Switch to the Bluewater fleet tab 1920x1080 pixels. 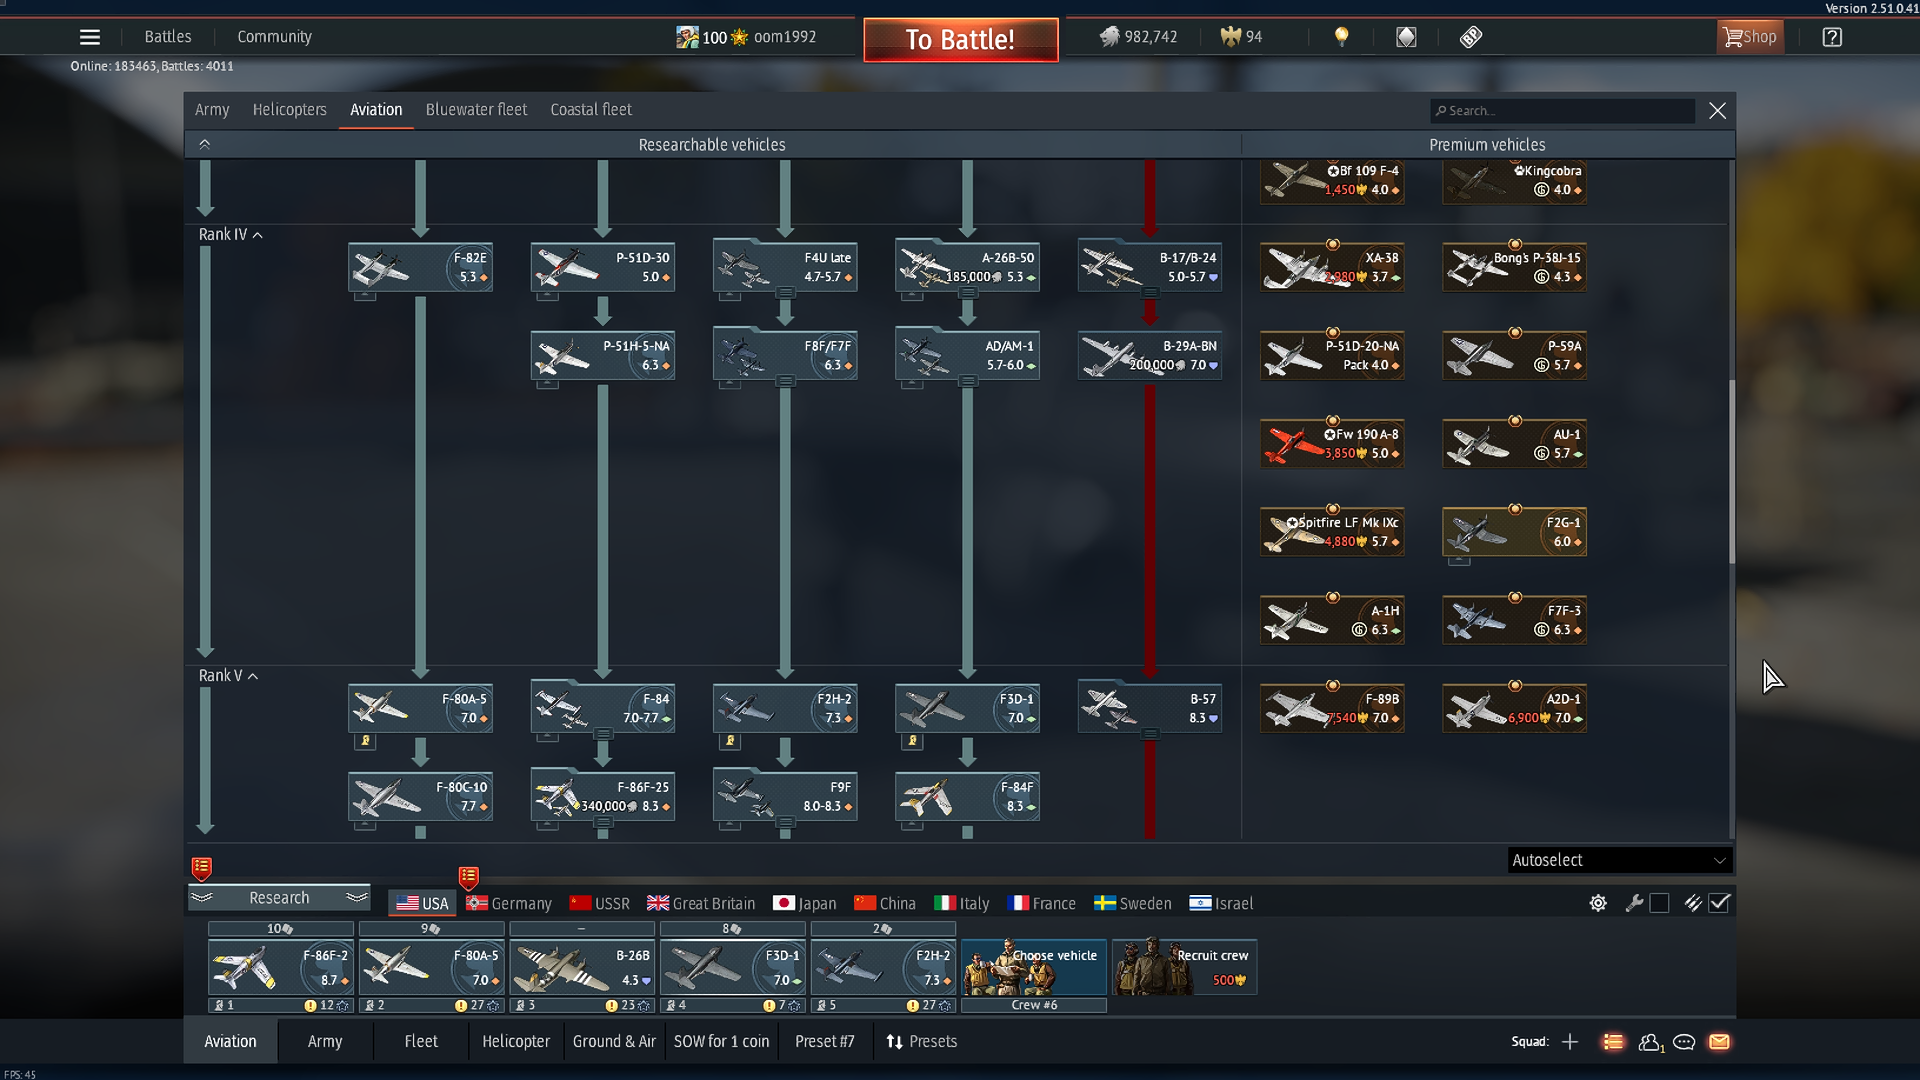pos(476,110)
